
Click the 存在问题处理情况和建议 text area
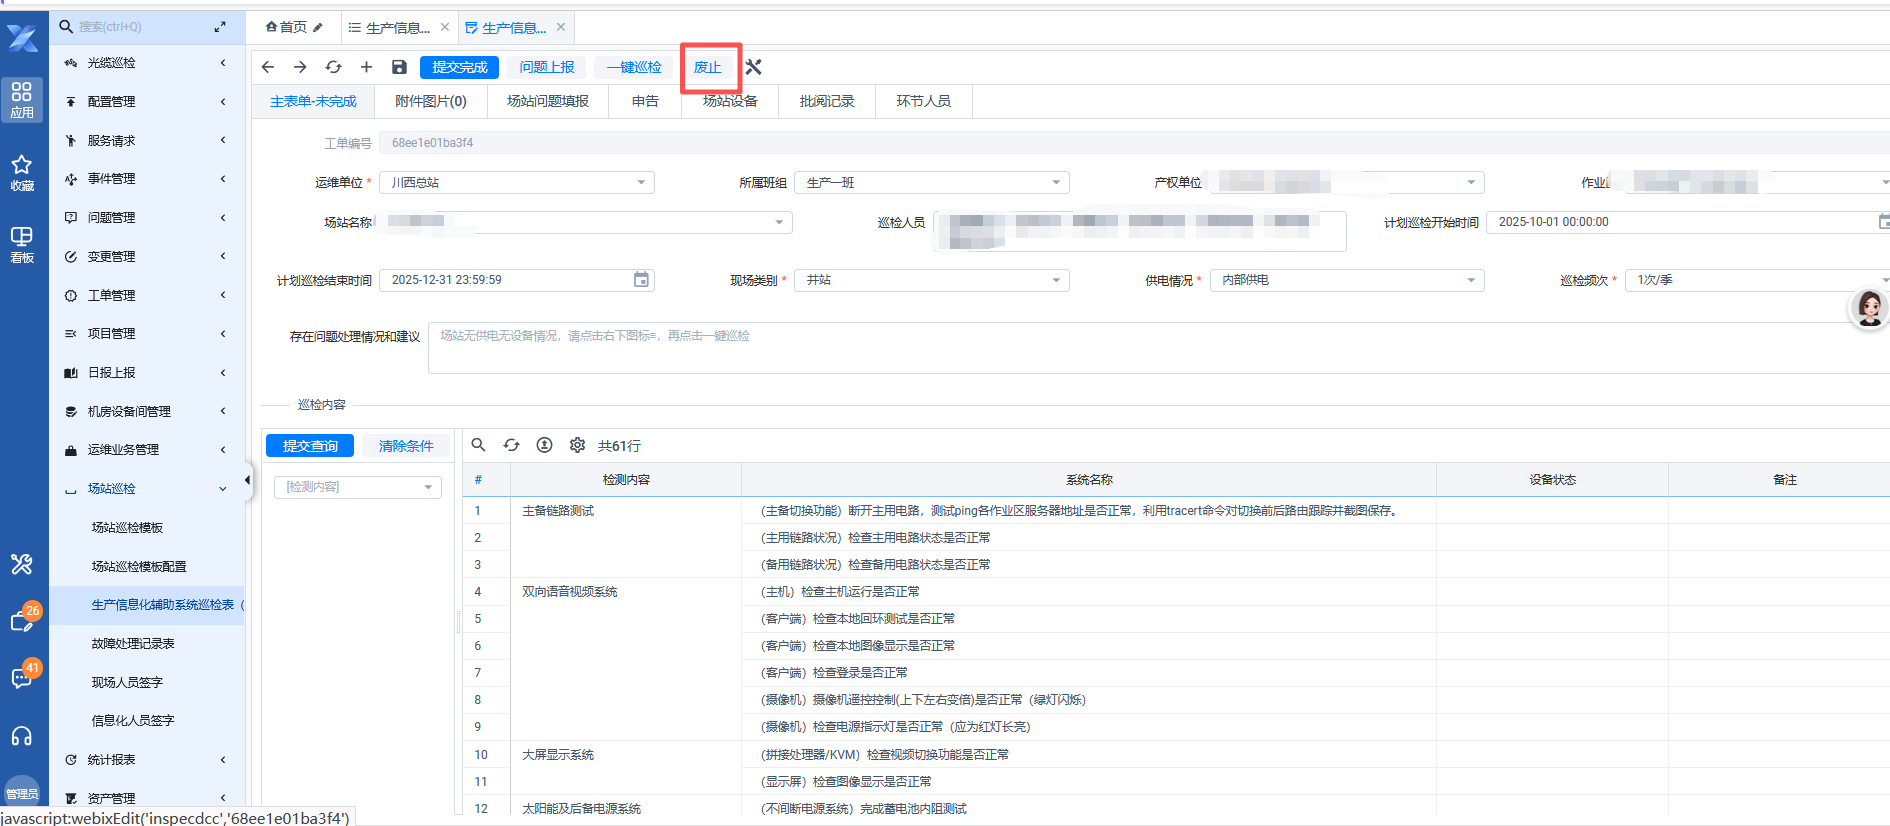click(1150, 348)
